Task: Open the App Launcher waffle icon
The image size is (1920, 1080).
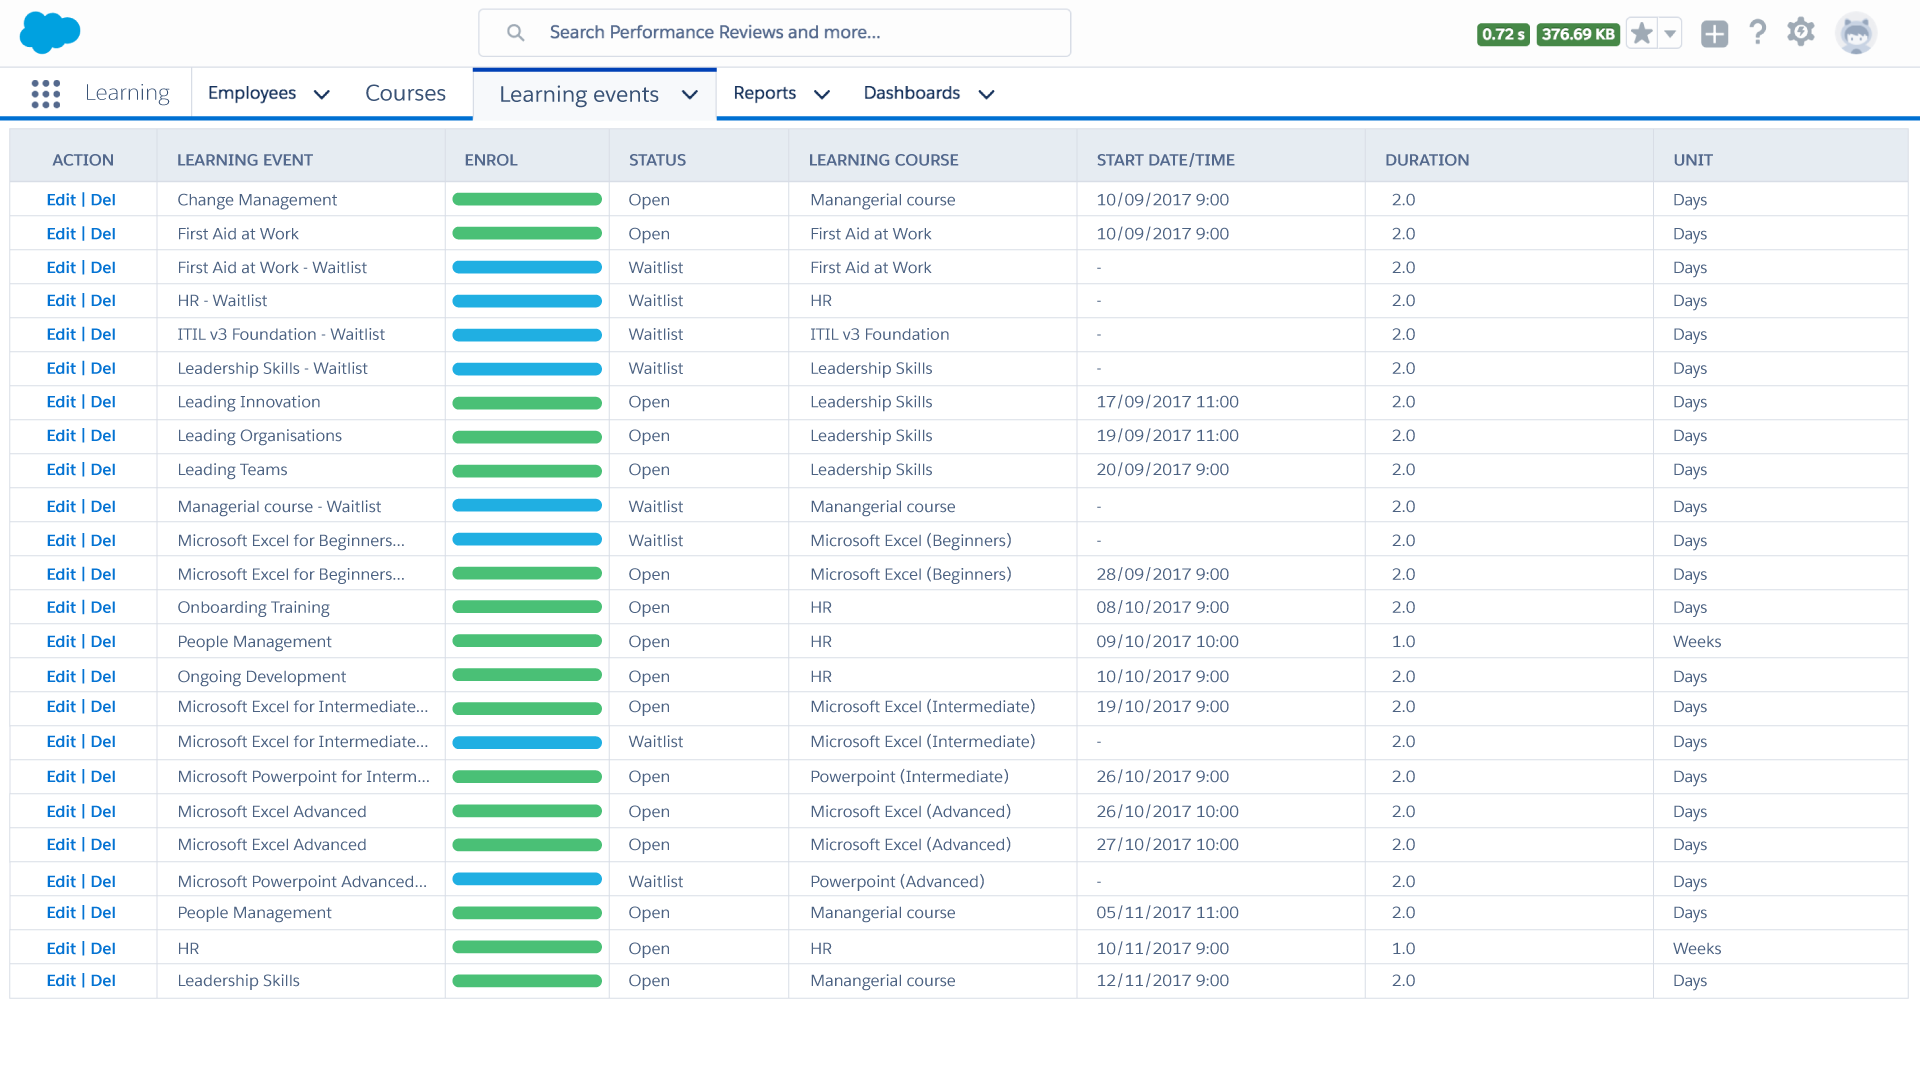Action: pyautogui.click(x=45, y=92)
